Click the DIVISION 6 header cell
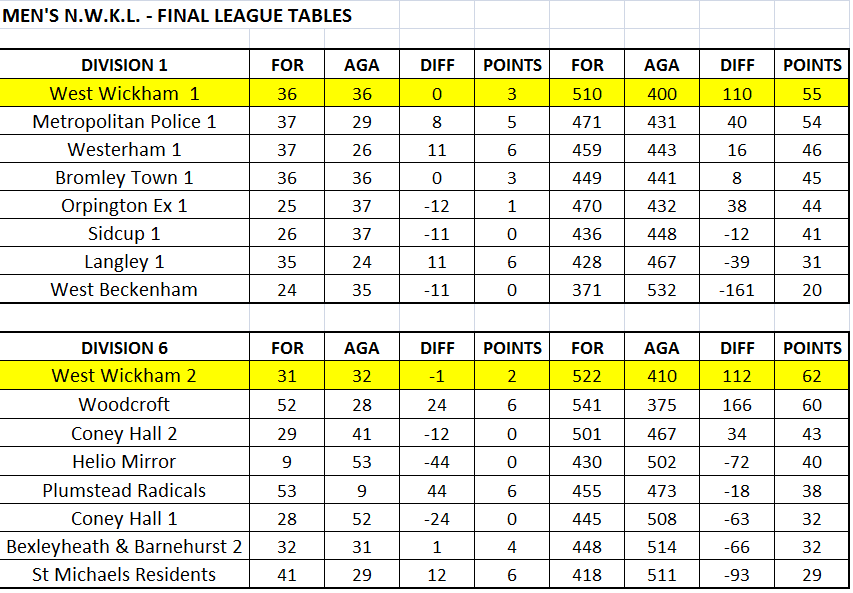The width and height of the screenshot is (853, 593). (125, 348)
